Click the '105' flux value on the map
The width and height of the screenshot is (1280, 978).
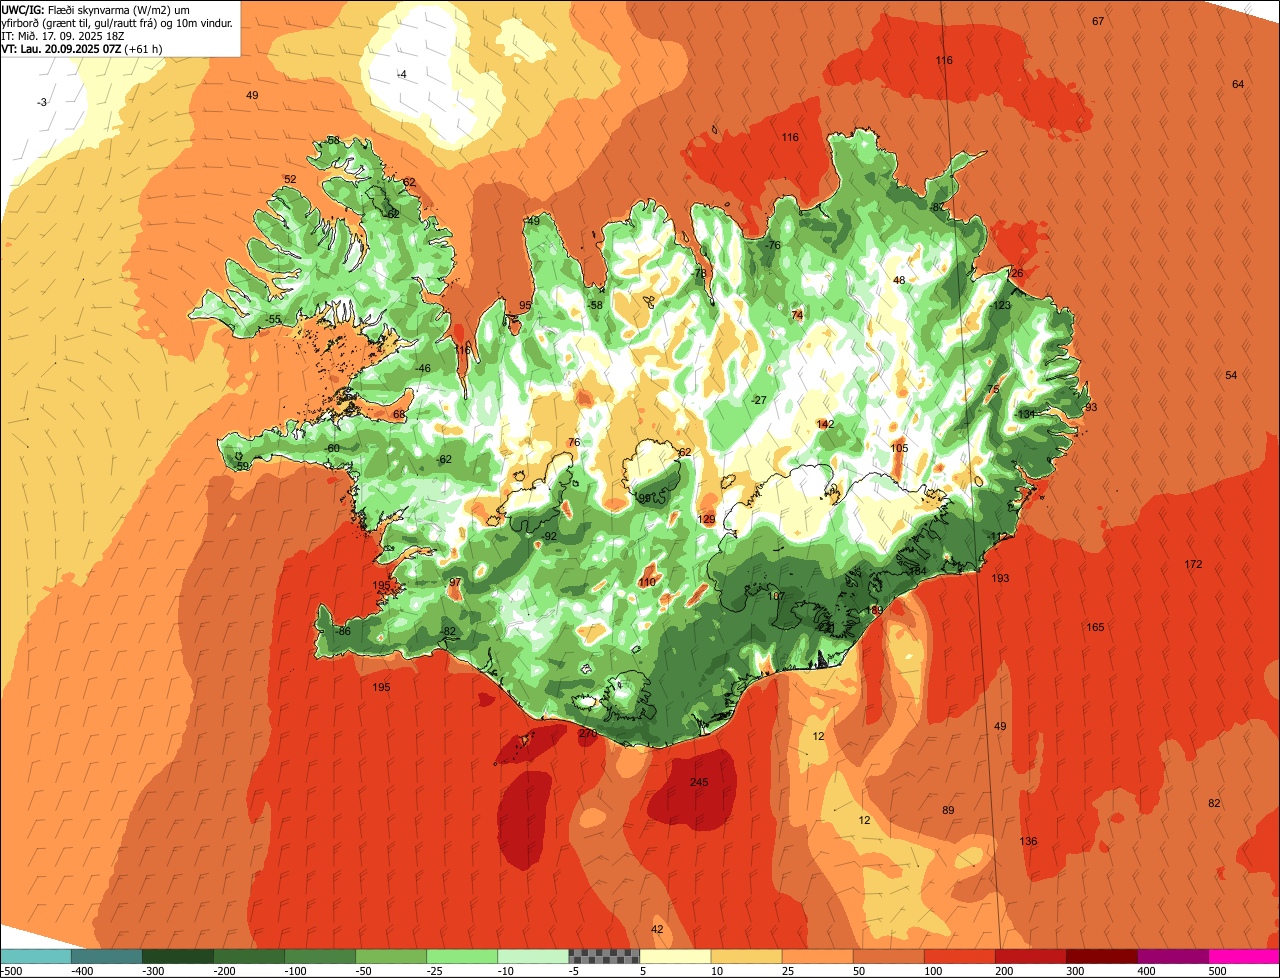899,449
